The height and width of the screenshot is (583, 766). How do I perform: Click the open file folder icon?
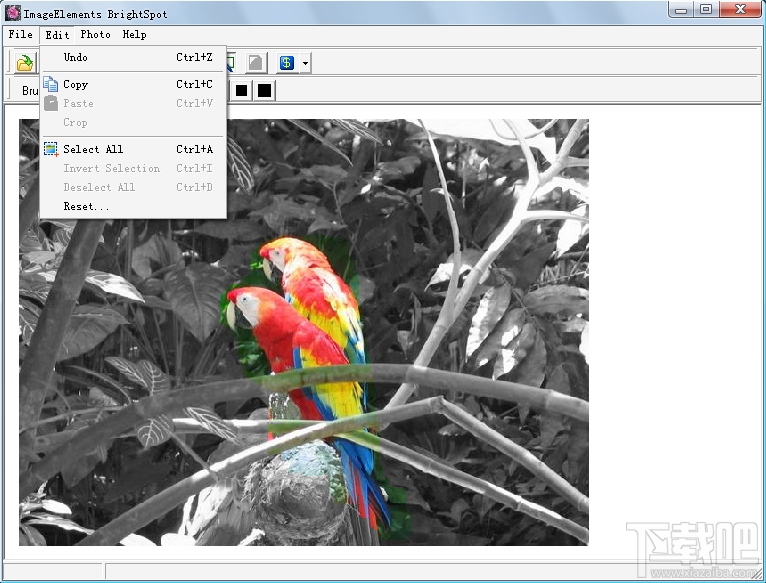pos(24,63)
